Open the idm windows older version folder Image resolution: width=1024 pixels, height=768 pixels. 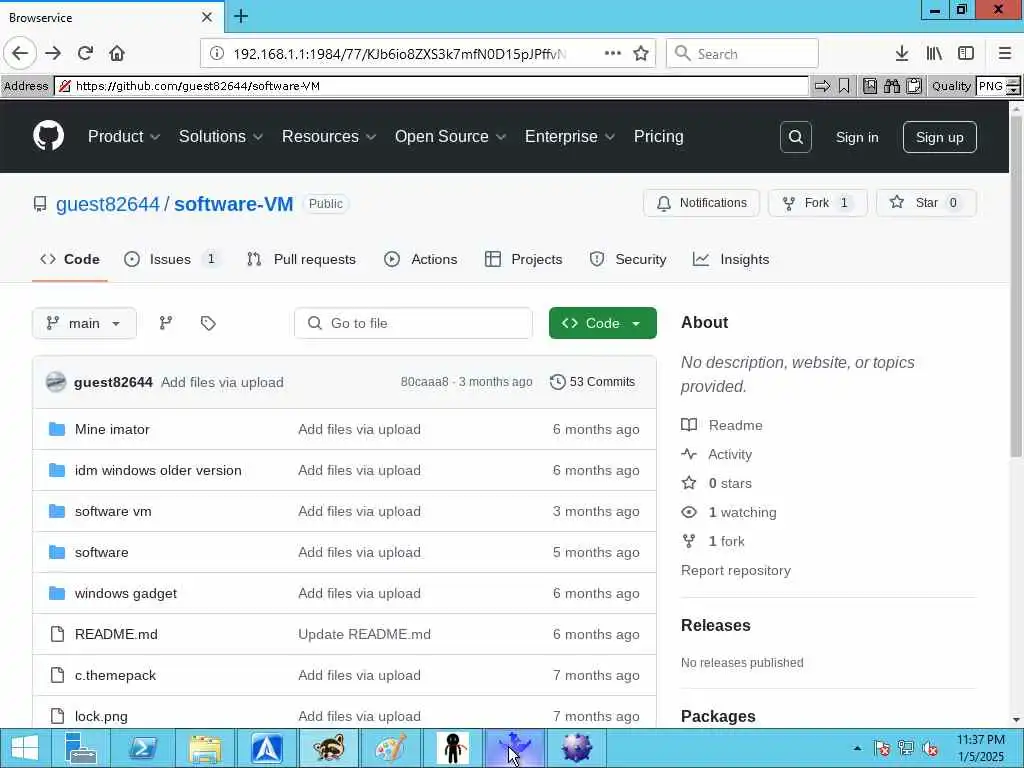(x=158, y=470)
